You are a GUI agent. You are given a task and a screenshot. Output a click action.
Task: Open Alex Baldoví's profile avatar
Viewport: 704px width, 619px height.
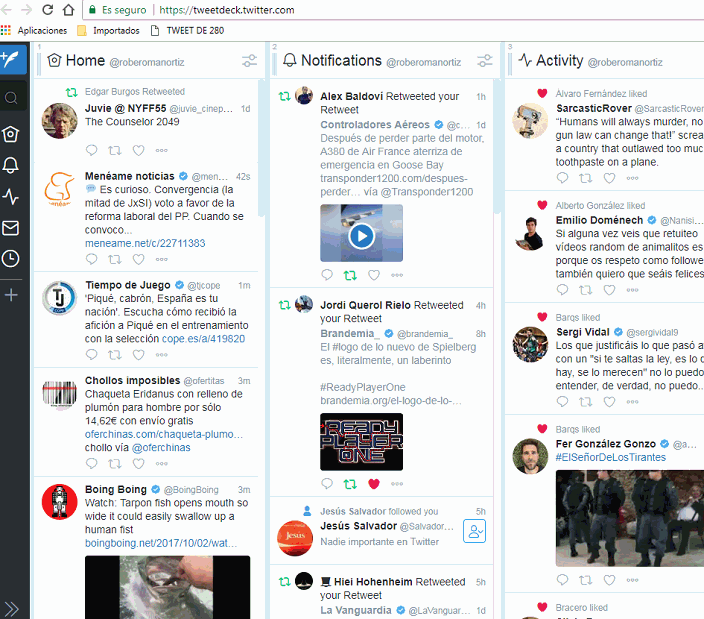(304, 96)
